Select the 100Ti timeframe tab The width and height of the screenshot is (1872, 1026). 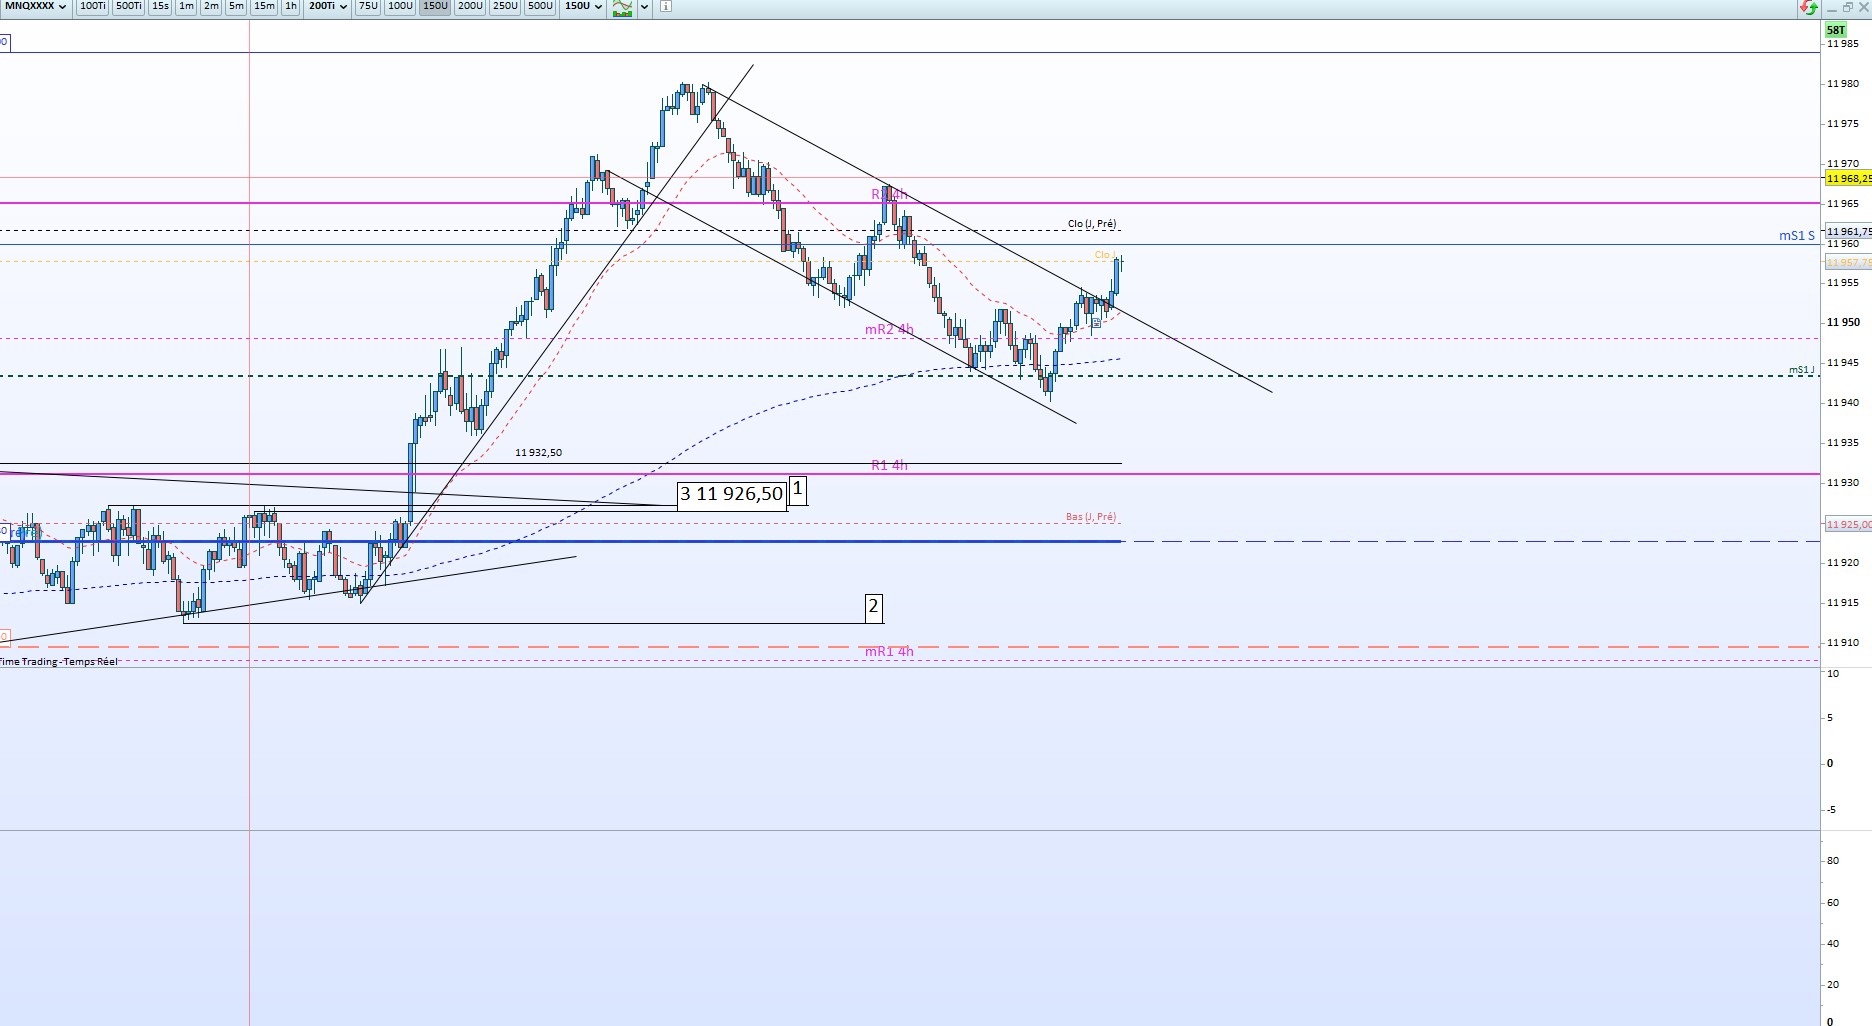point(92,6)
